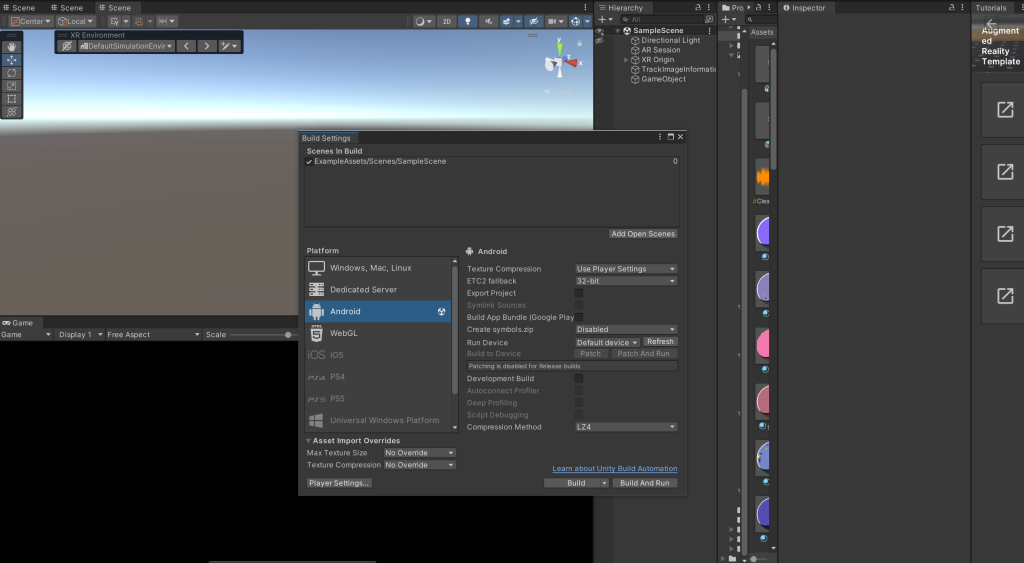
Task: Collapse Asset Import Overrides section
Action: click(309, 441)
